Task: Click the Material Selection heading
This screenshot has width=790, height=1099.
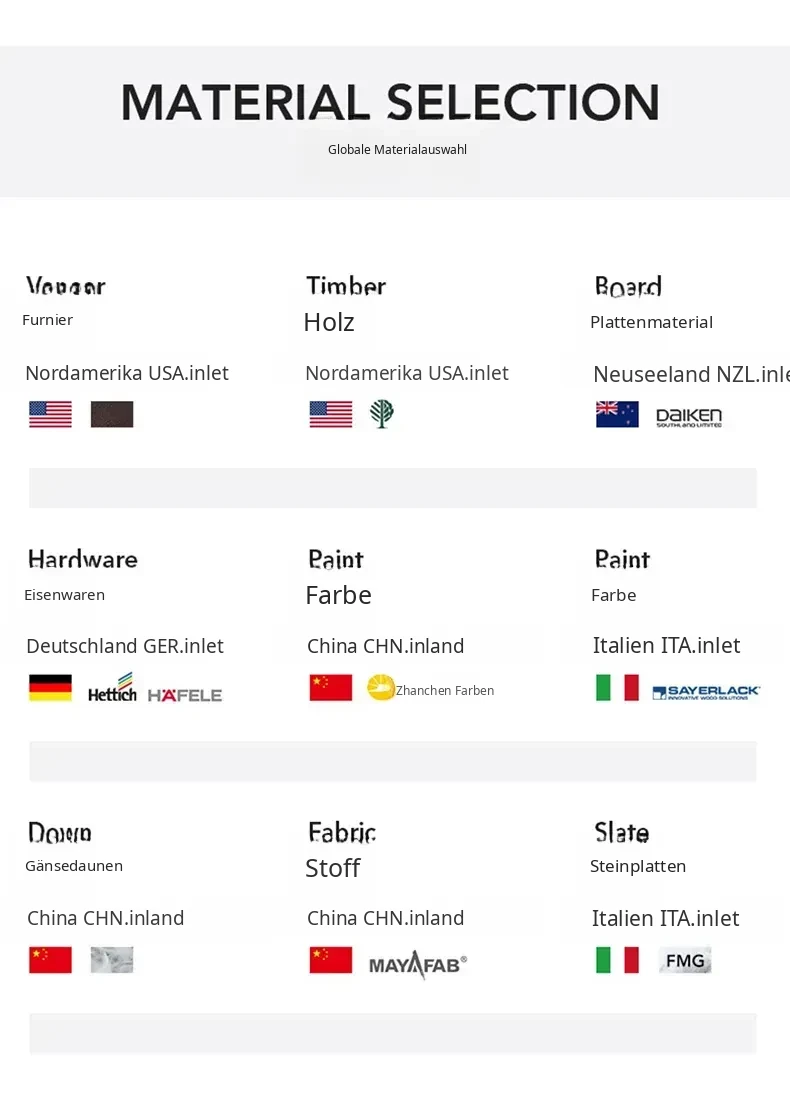Action: click(390, 102)
